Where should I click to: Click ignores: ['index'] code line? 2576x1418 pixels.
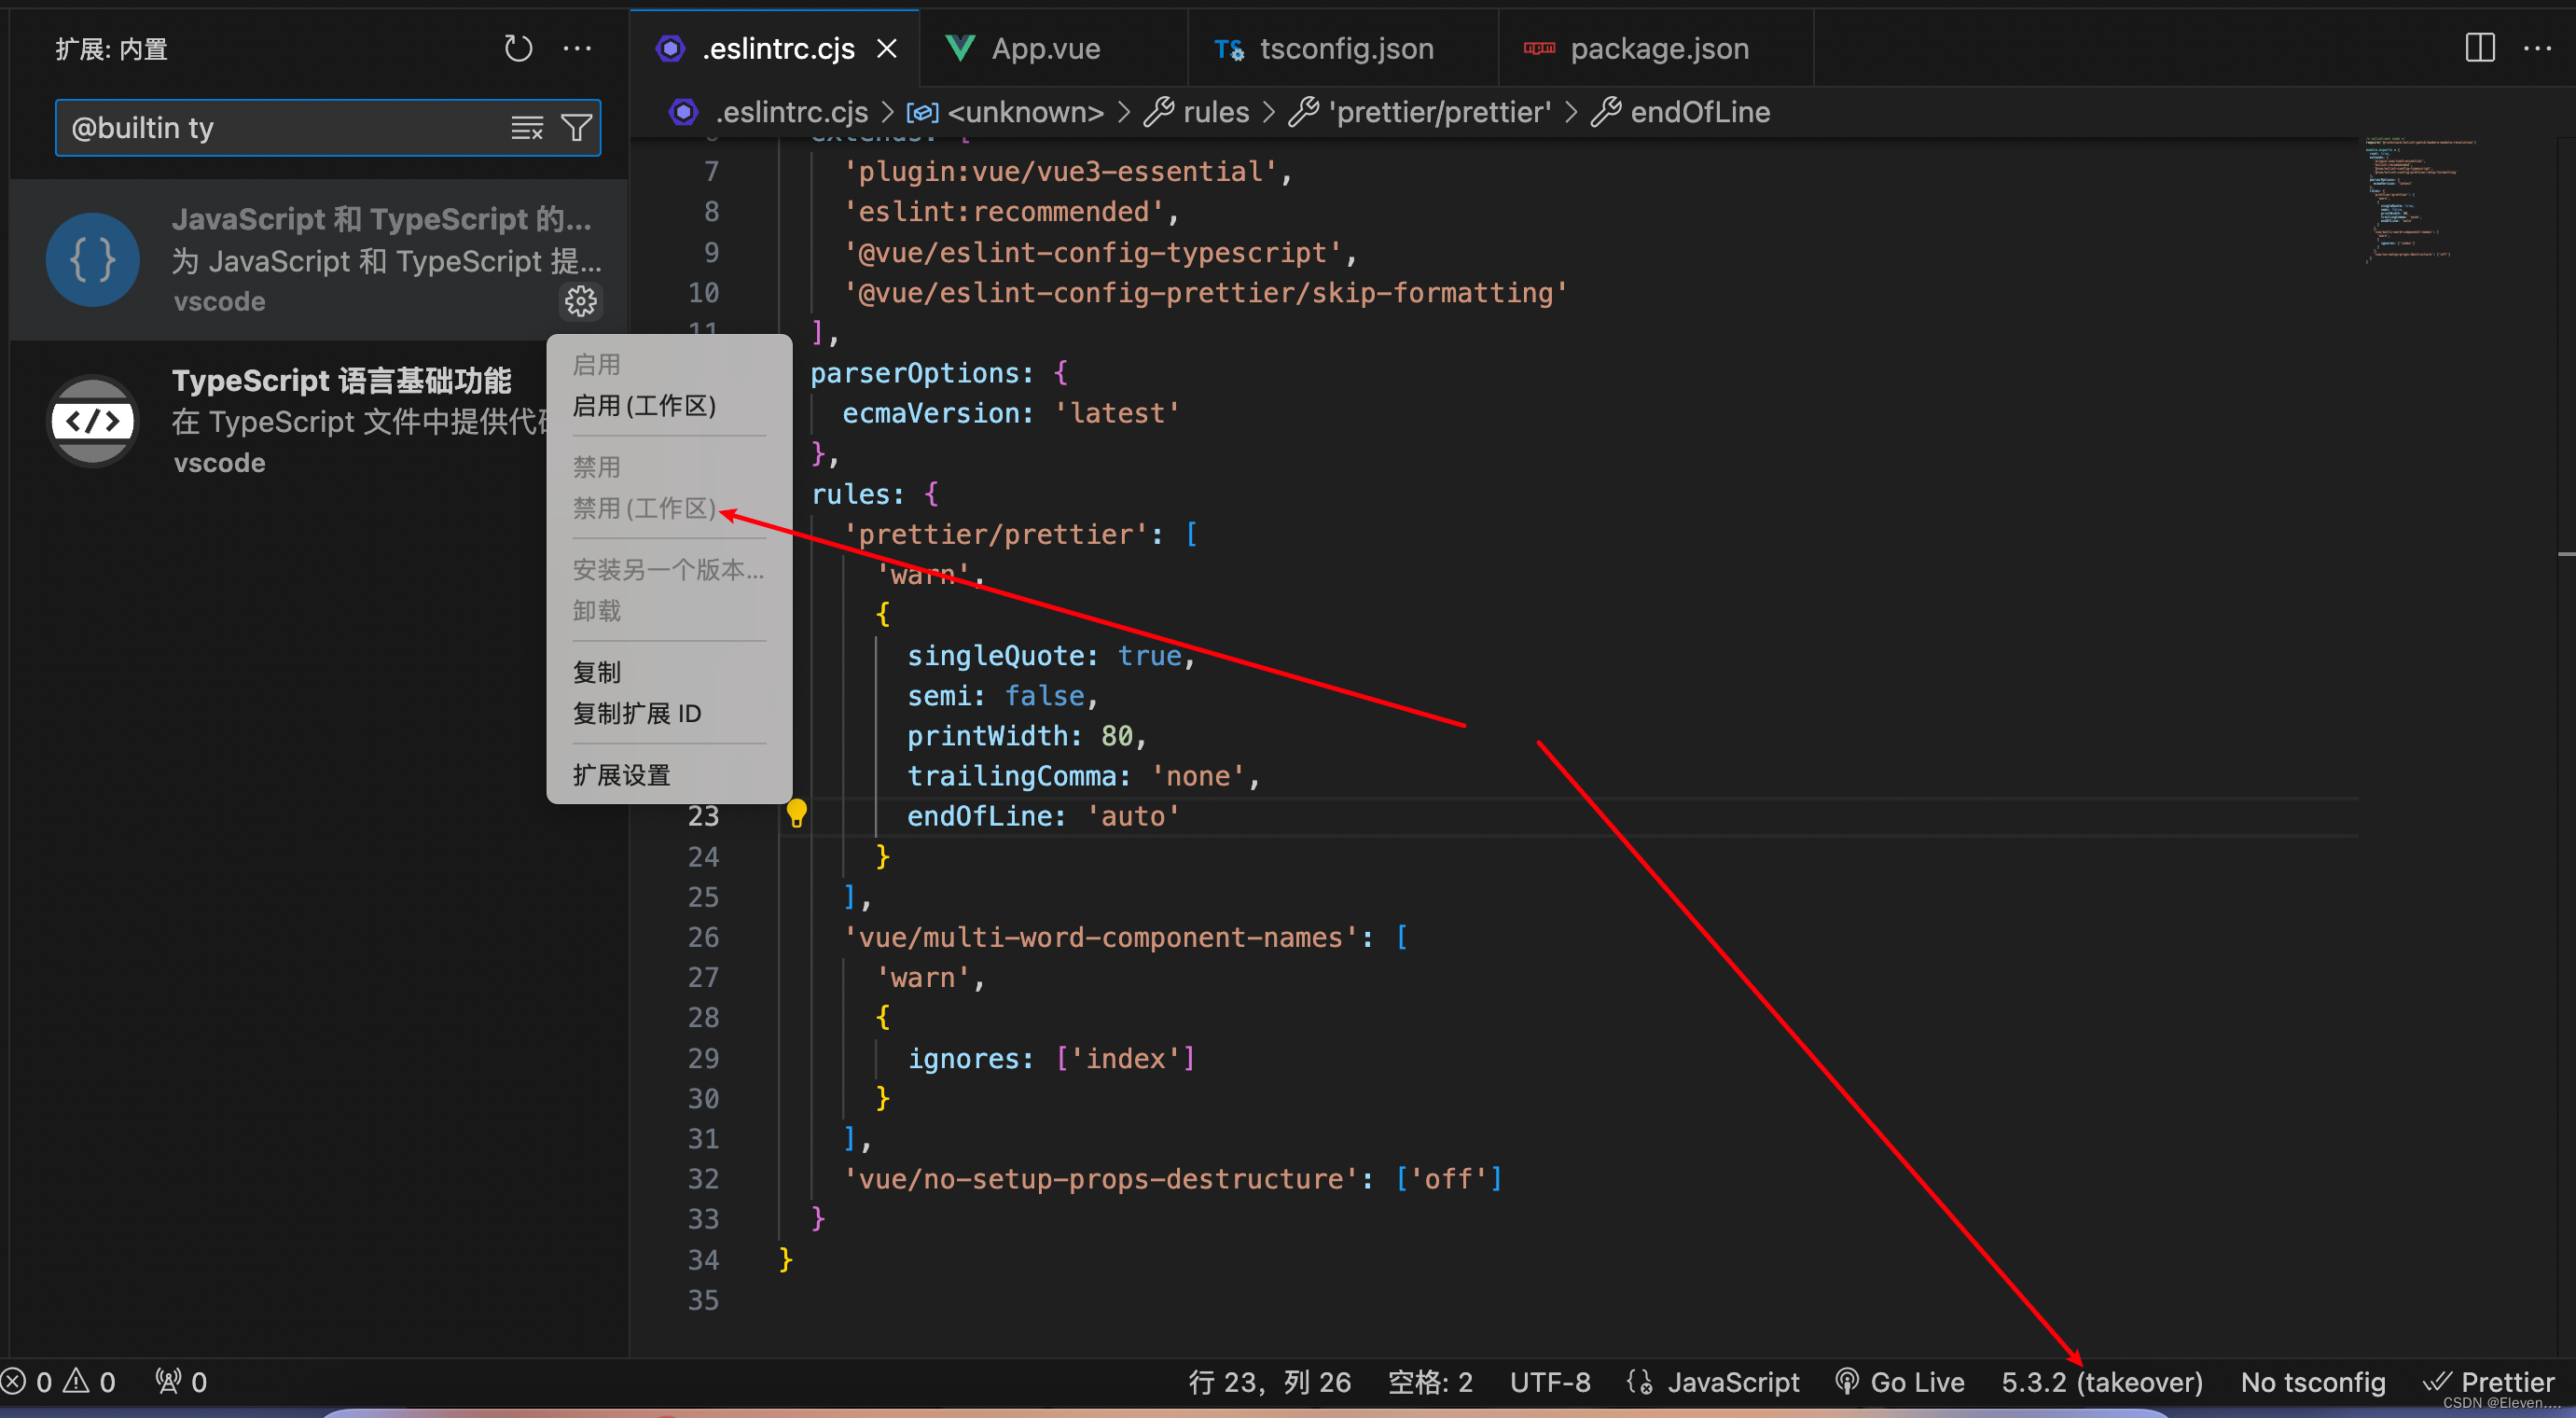coord(1051,1058)
